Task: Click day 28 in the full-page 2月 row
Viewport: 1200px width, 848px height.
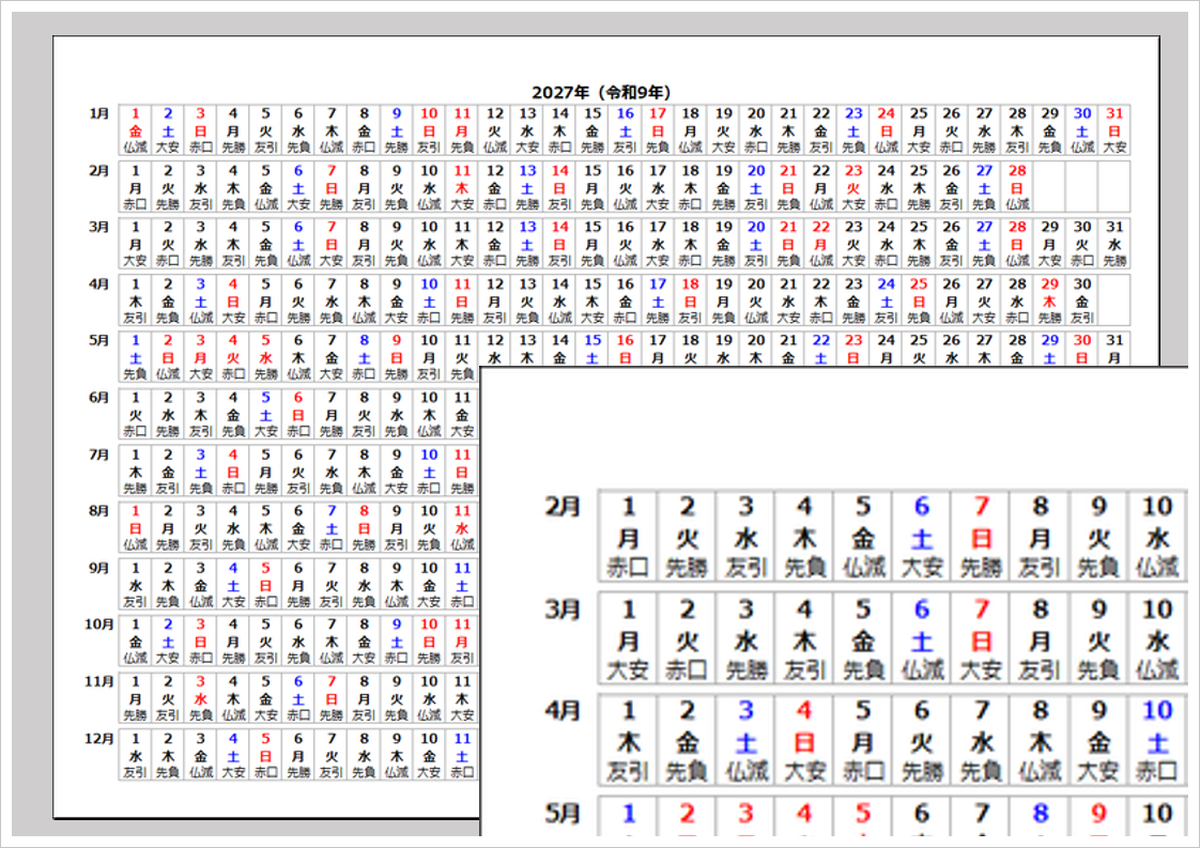Action: [1017, 187]
